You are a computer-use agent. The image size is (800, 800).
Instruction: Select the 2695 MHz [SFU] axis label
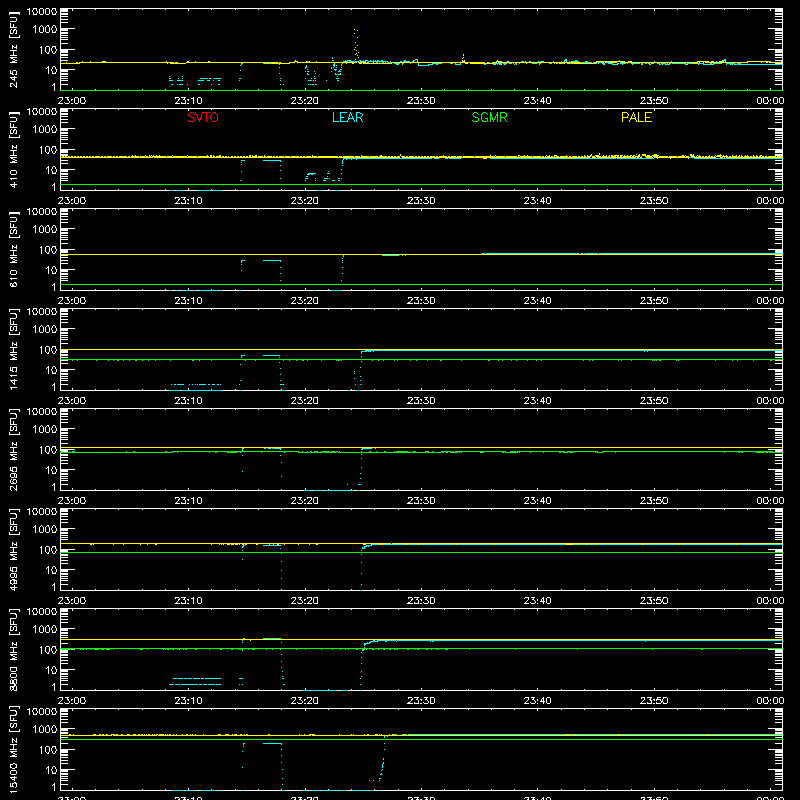13,449
